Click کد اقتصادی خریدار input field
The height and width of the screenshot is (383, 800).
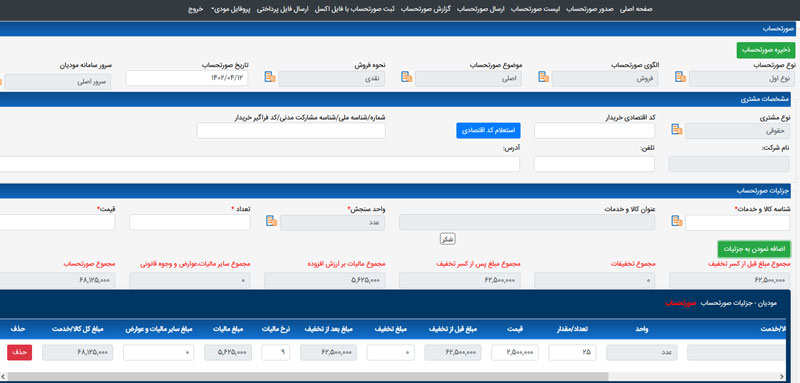click(x=594, y=131)
